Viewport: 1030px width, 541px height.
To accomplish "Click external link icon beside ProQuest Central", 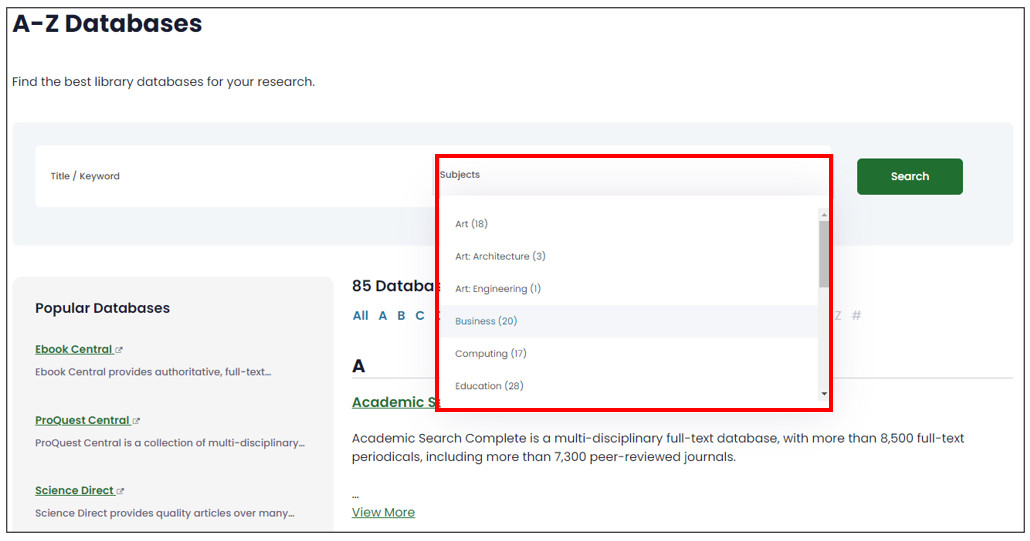I will pos(137,421).
